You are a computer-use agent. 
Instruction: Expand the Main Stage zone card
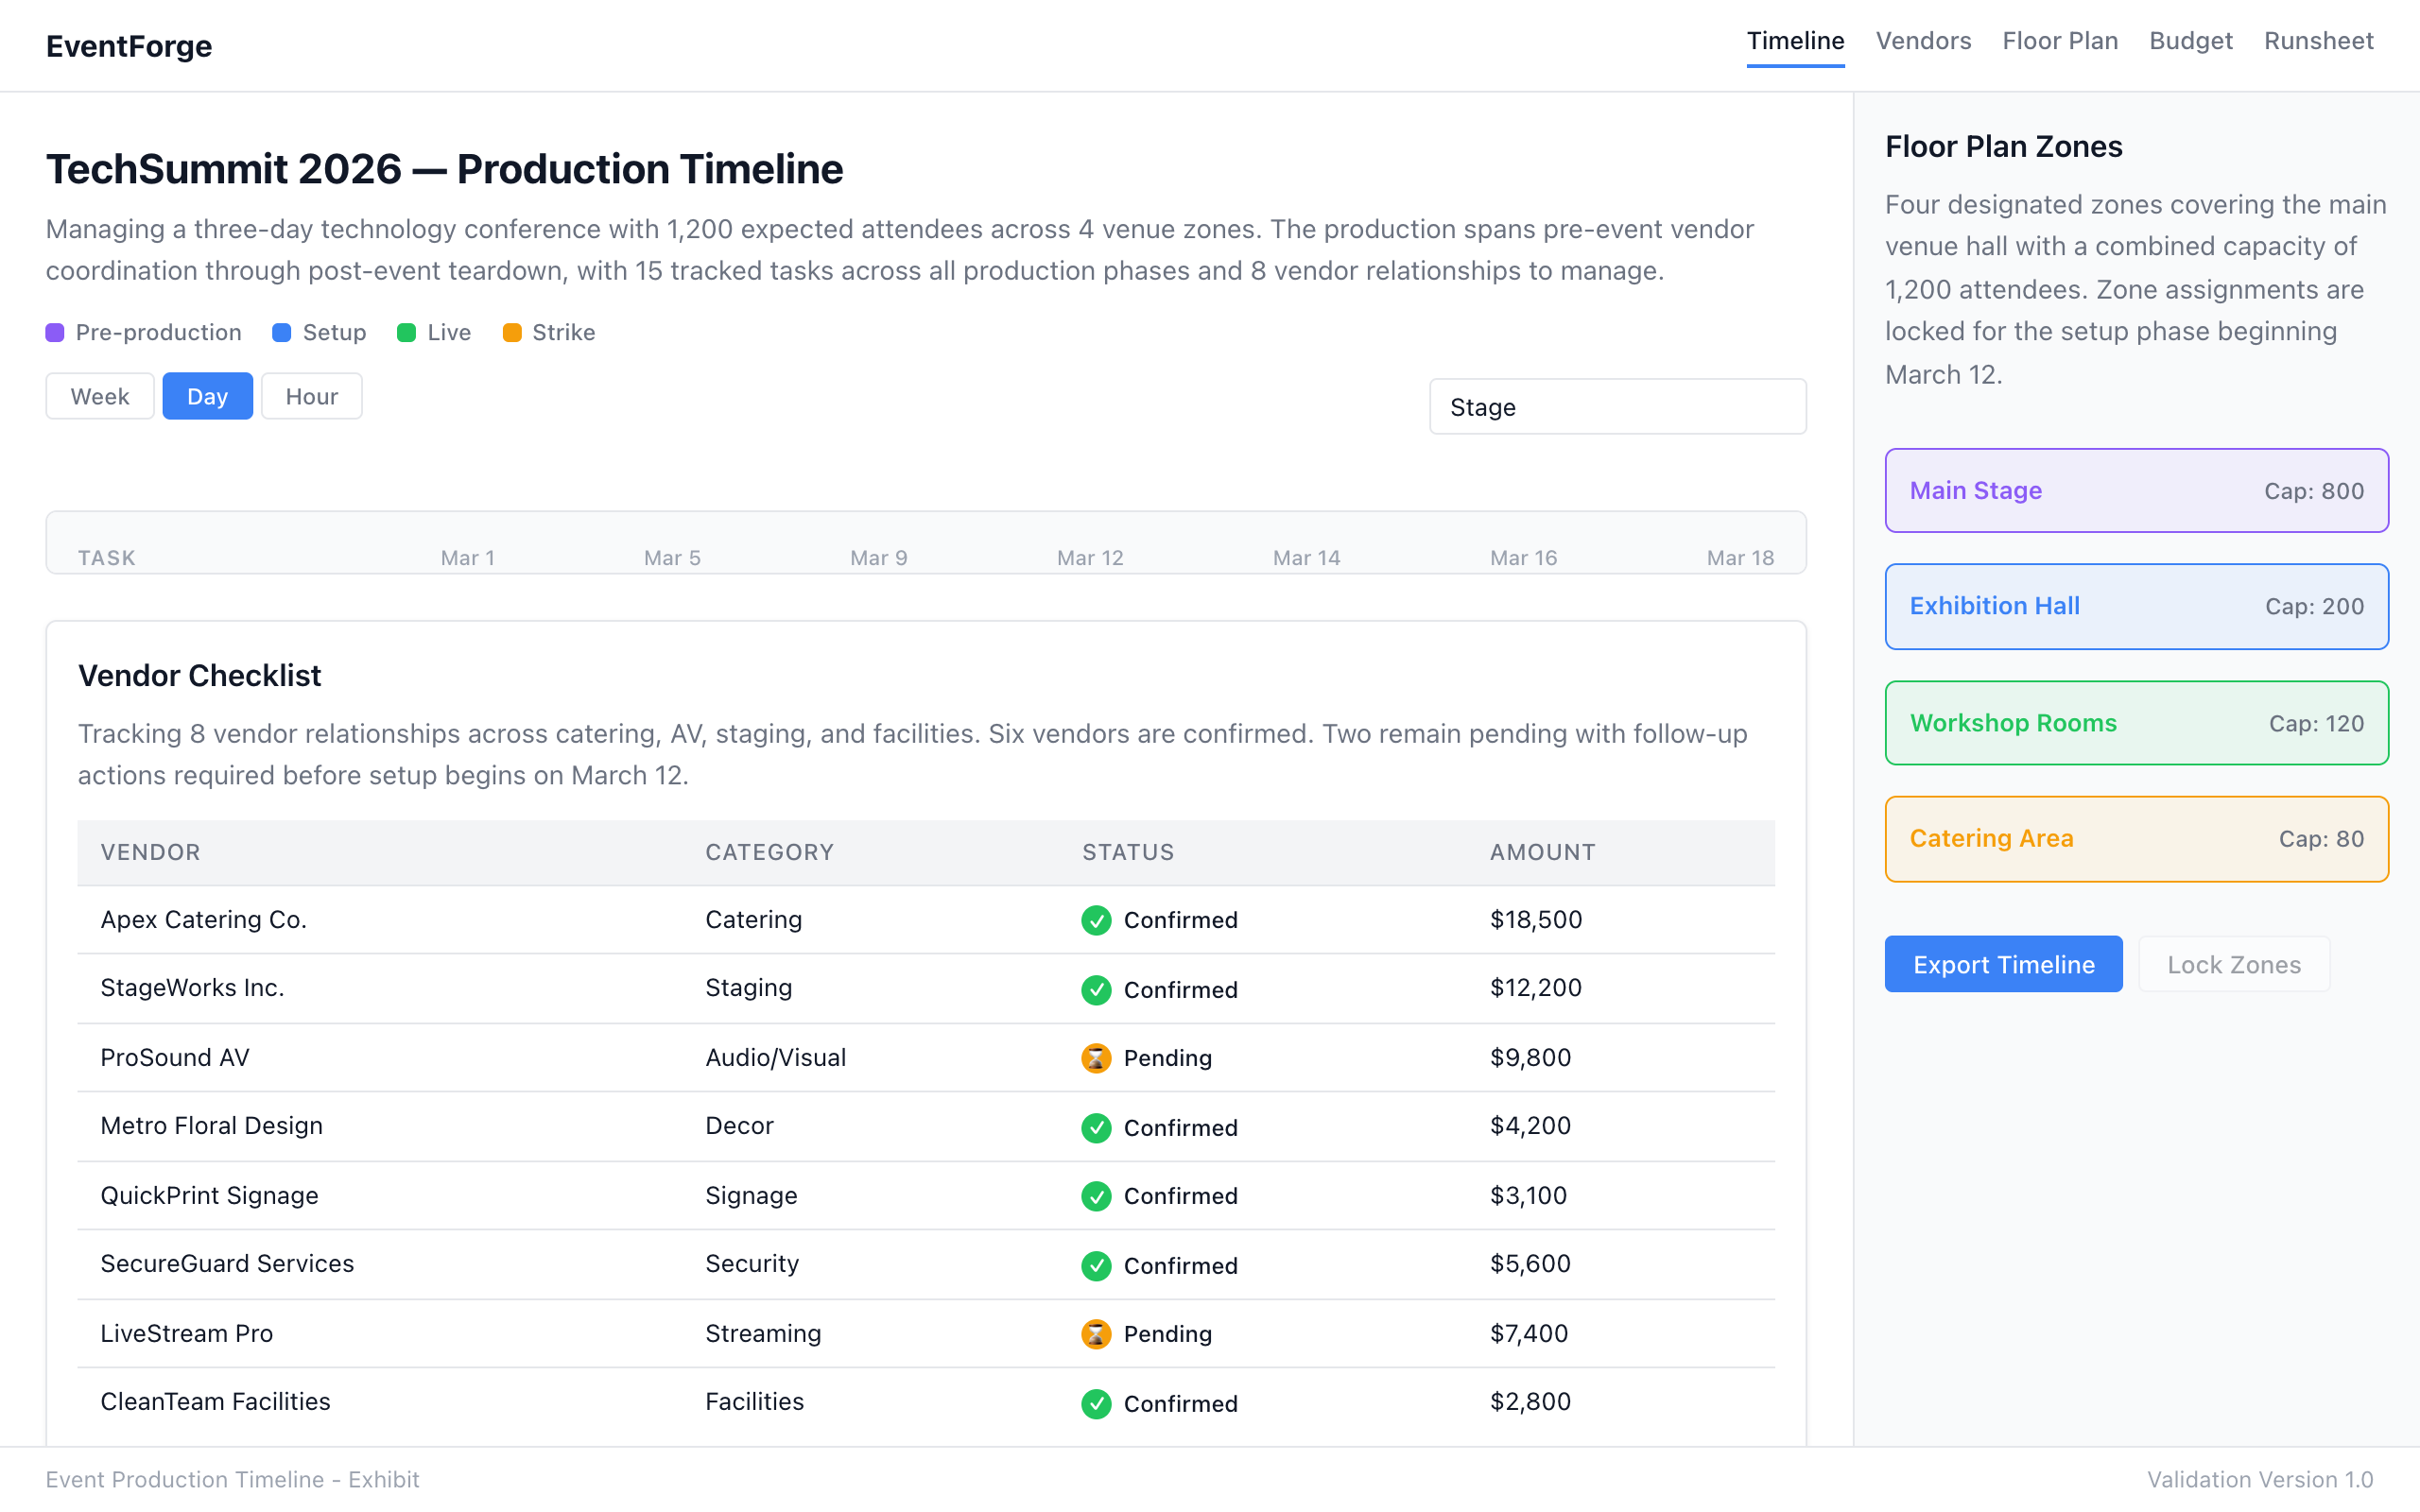pyautogui.click(x=2136, y=490)
